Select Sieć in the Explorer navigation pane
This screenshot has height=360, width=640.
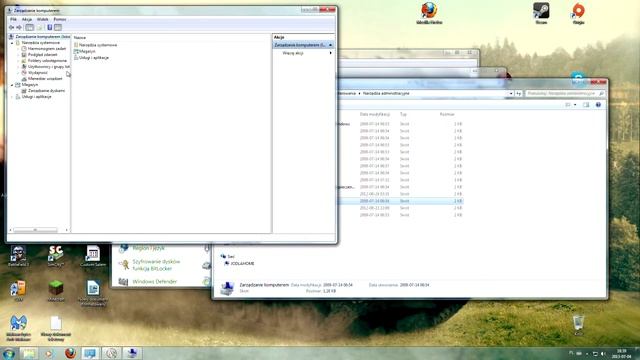tap(228, 256)
